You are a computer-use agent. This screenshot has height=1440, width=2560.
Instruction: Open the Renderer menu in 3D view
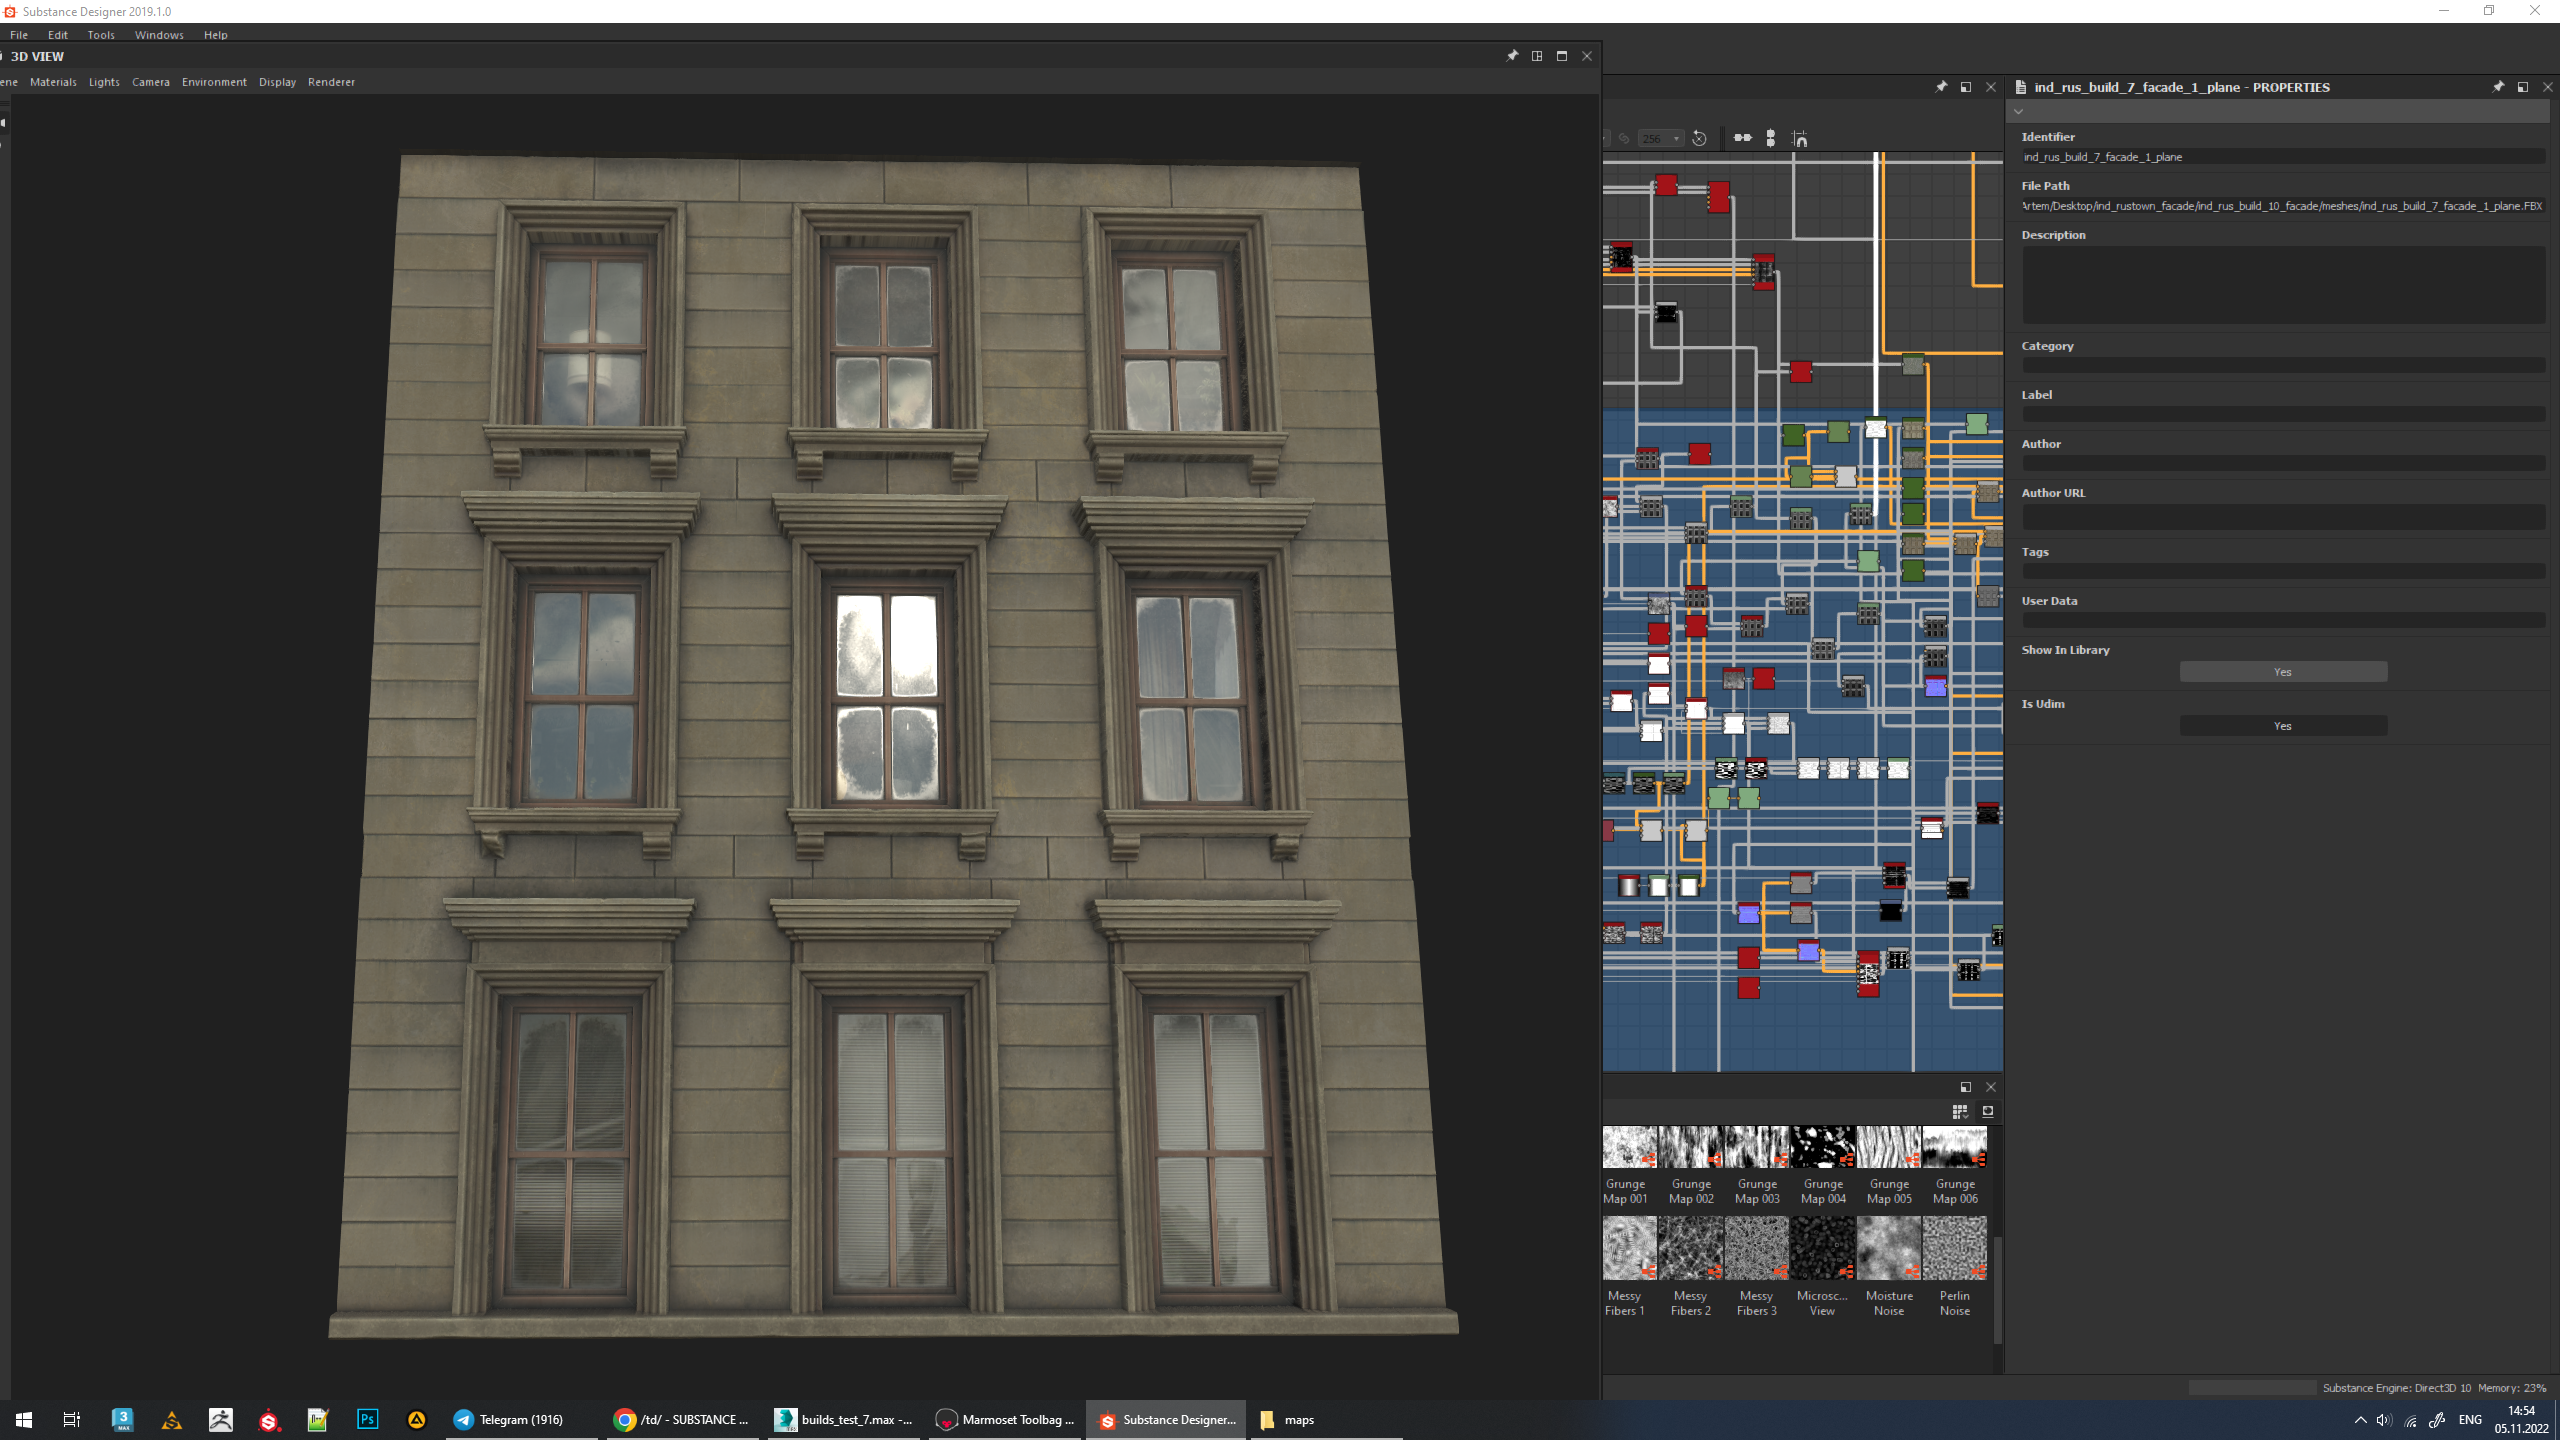(331, 82)
